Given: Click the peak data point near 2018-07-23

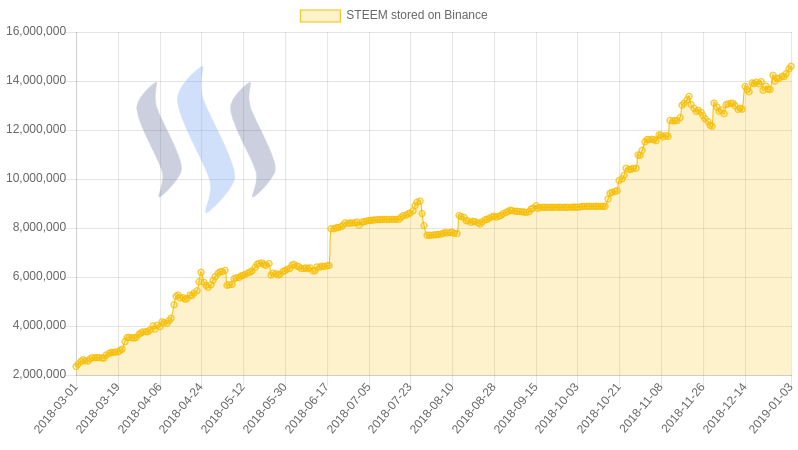Looking at the screenshot, I should (x=419, y=202).
